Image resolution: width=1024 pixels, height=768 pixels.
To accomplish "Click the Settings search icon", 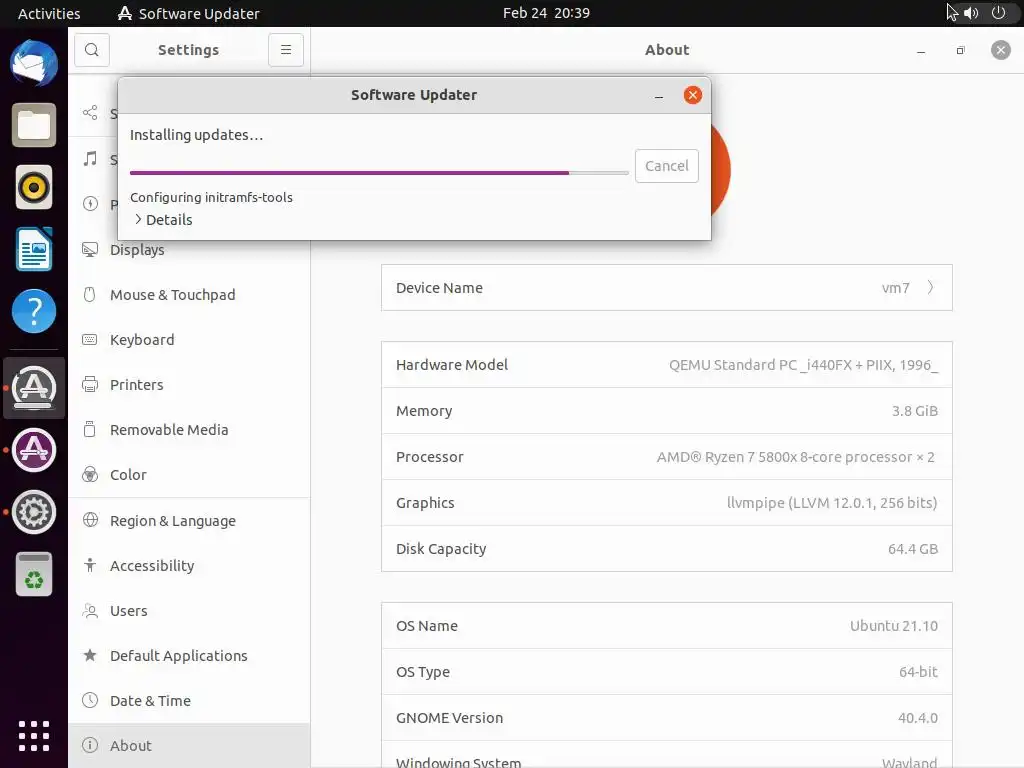I will click(92, 50).
